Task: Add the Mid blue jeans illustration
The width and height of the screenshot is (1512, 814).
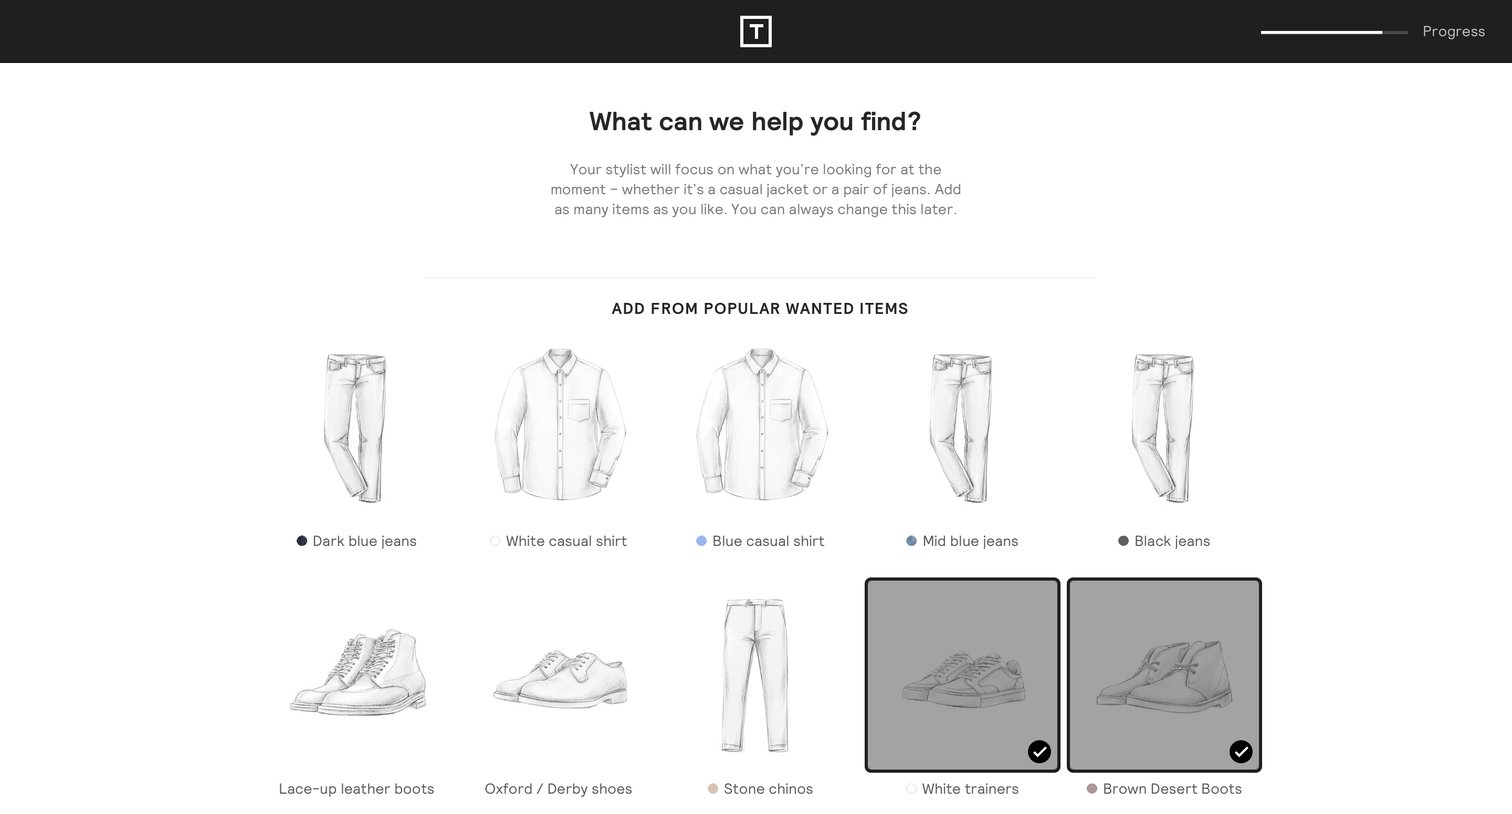Action: tap(961, 427)
